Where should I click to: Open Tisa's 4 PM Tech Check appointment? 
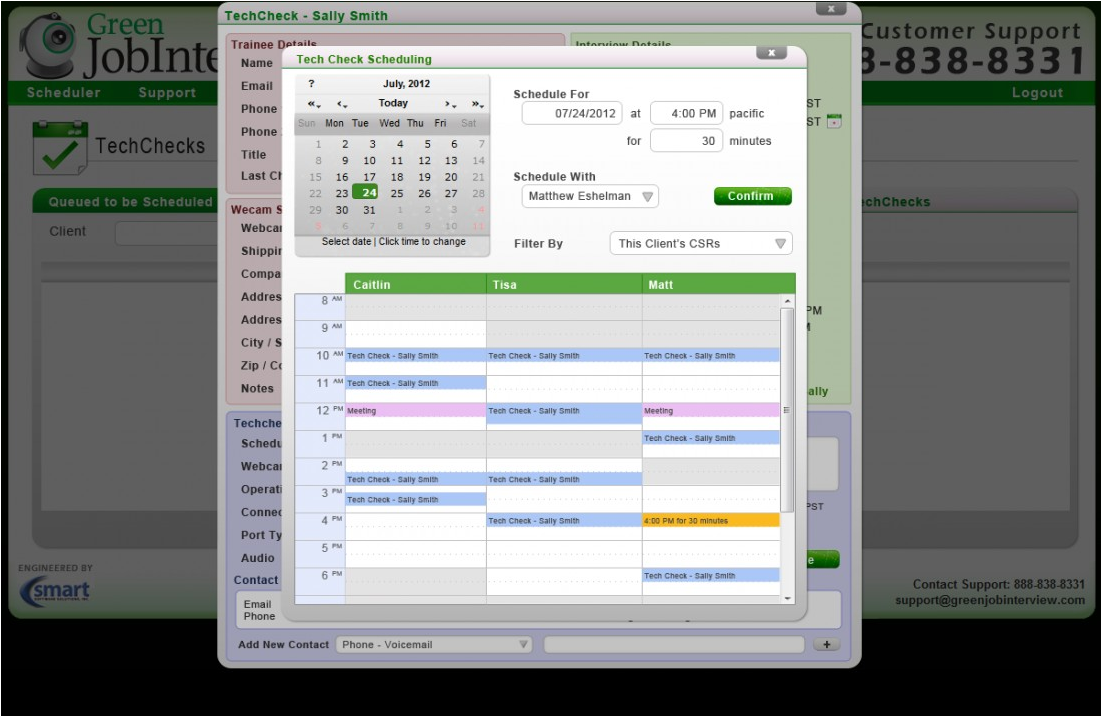pyautogui.click(x=564, y=520)
